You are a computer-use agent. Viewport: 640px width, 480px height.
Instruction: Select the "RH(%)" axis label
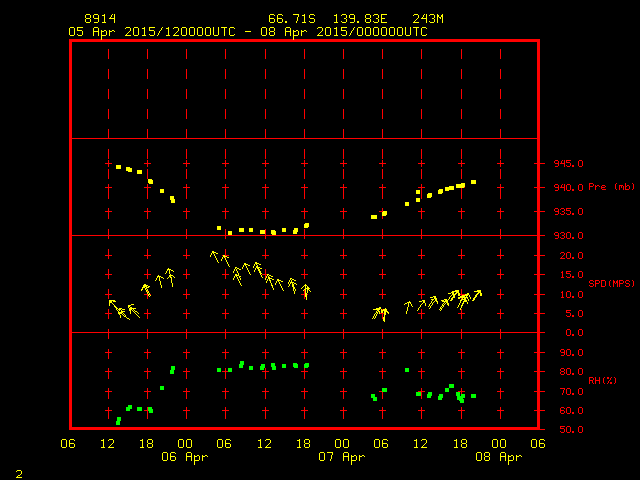[602, 381]
